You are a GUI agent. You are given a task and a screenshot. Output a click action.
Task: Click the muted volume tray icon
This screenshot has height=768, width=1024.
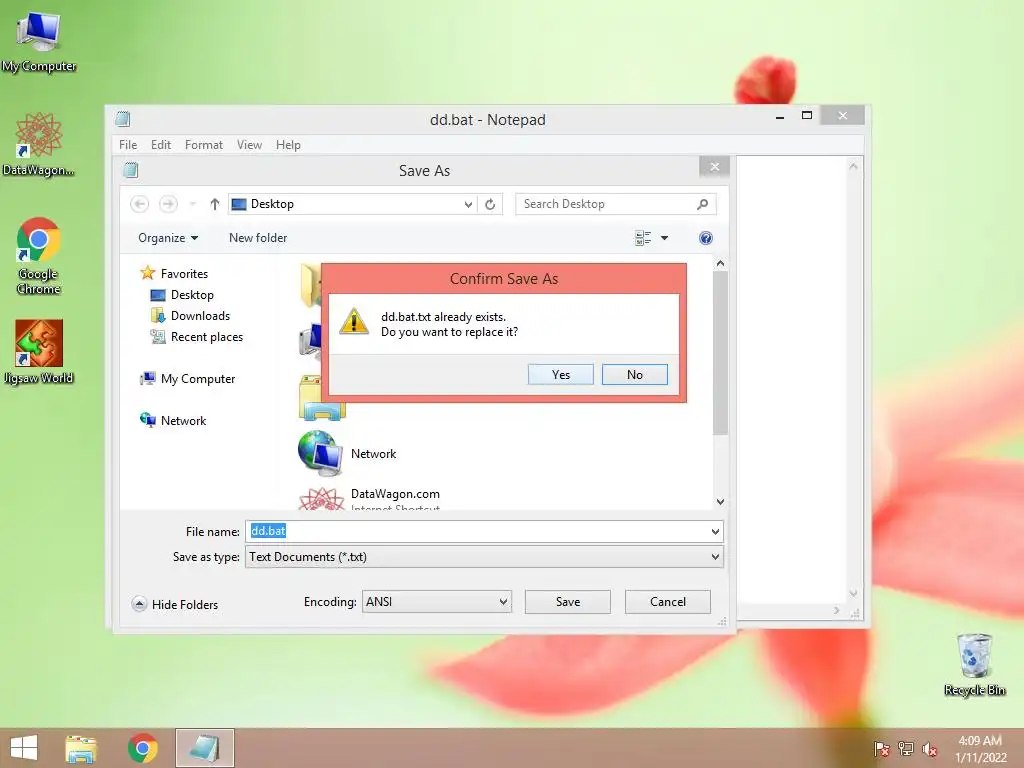[x=930, y=749]
